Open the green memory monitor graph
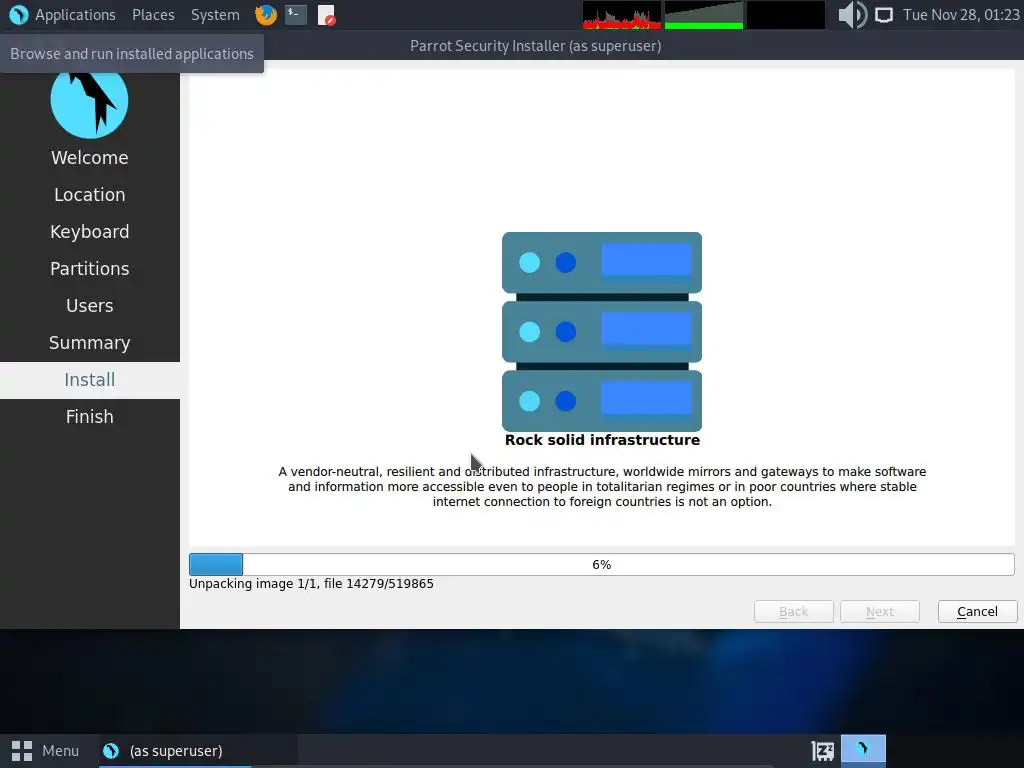1024x768 pixels. click(x=703, y=15)
